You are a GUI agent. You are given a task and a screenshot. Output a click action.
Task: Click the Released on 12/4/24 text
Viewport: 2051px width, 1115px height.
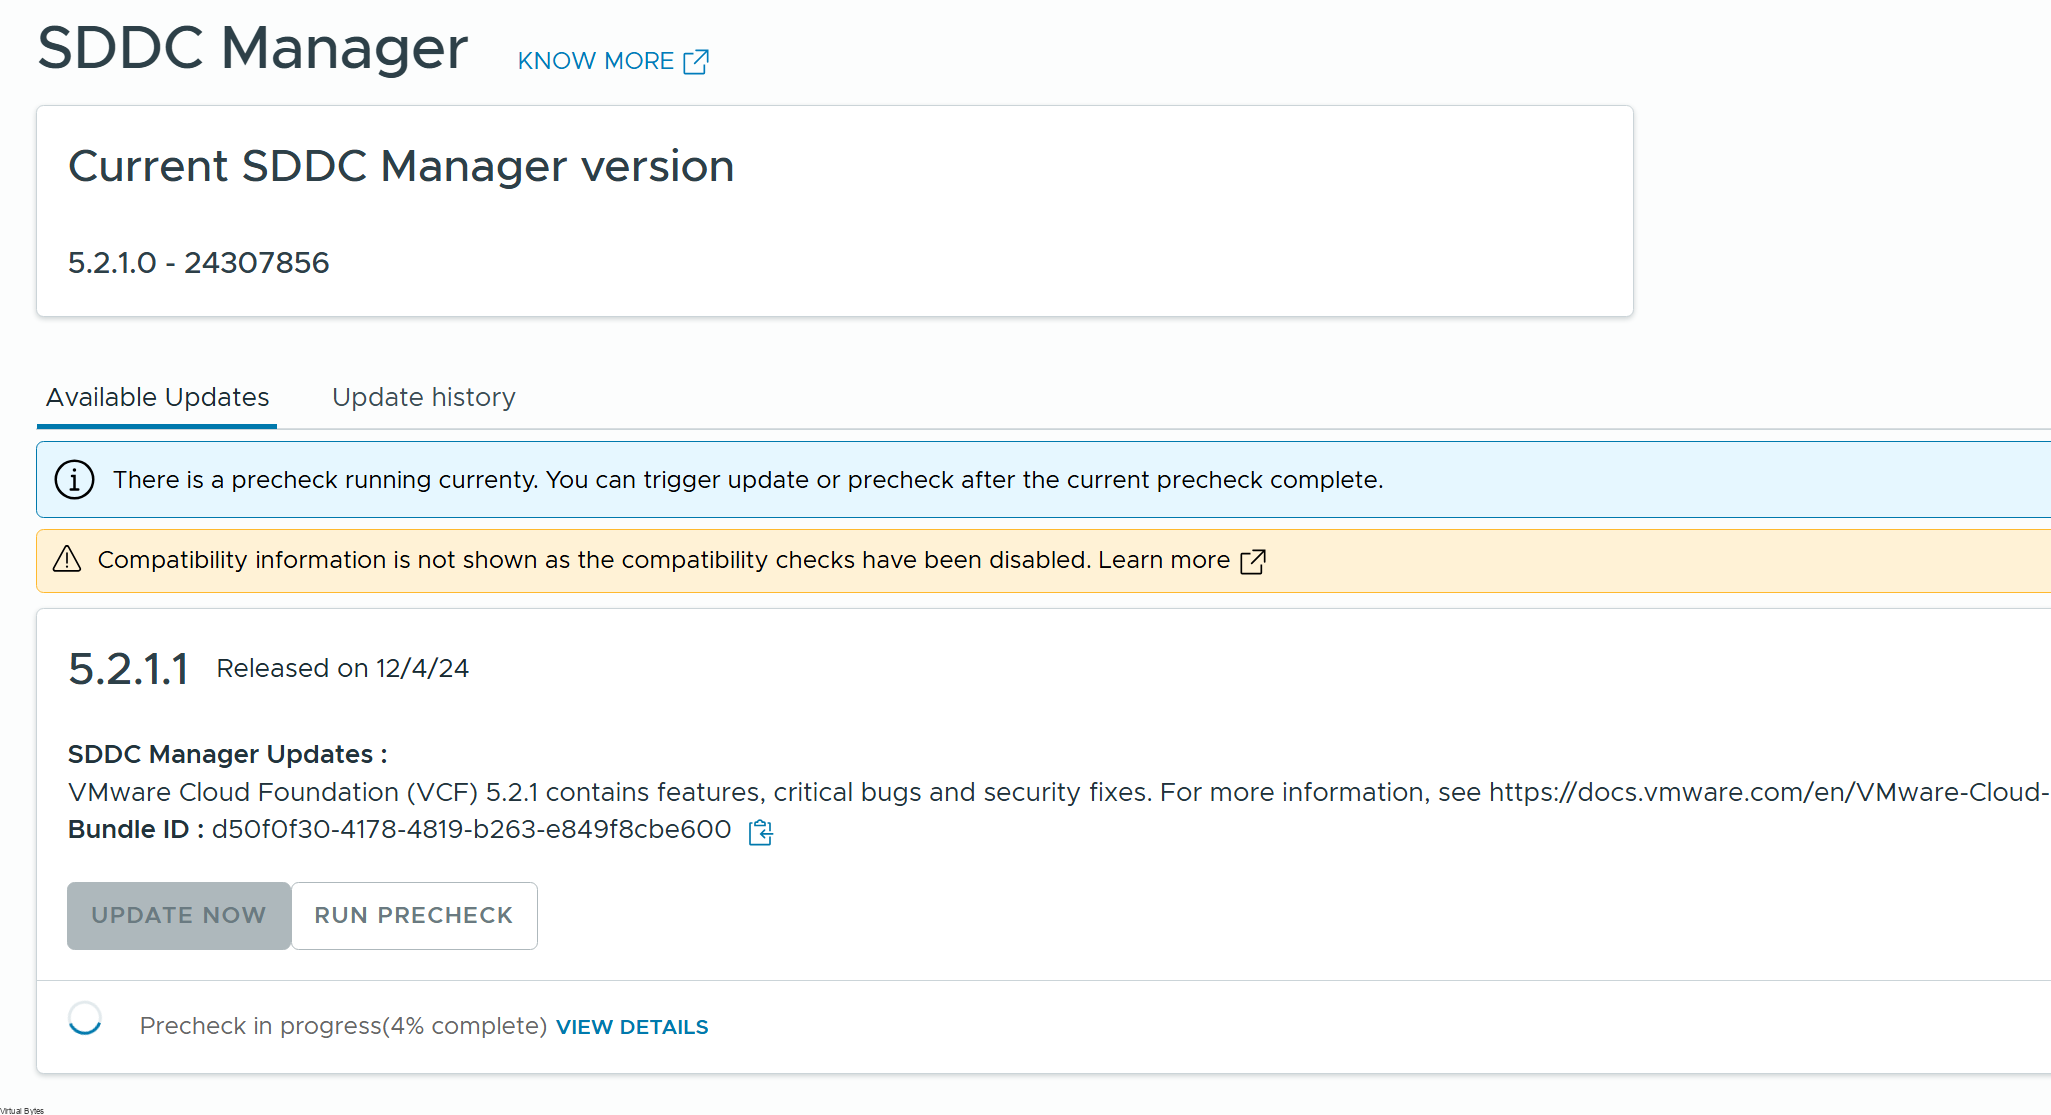[x=343, y=668]
